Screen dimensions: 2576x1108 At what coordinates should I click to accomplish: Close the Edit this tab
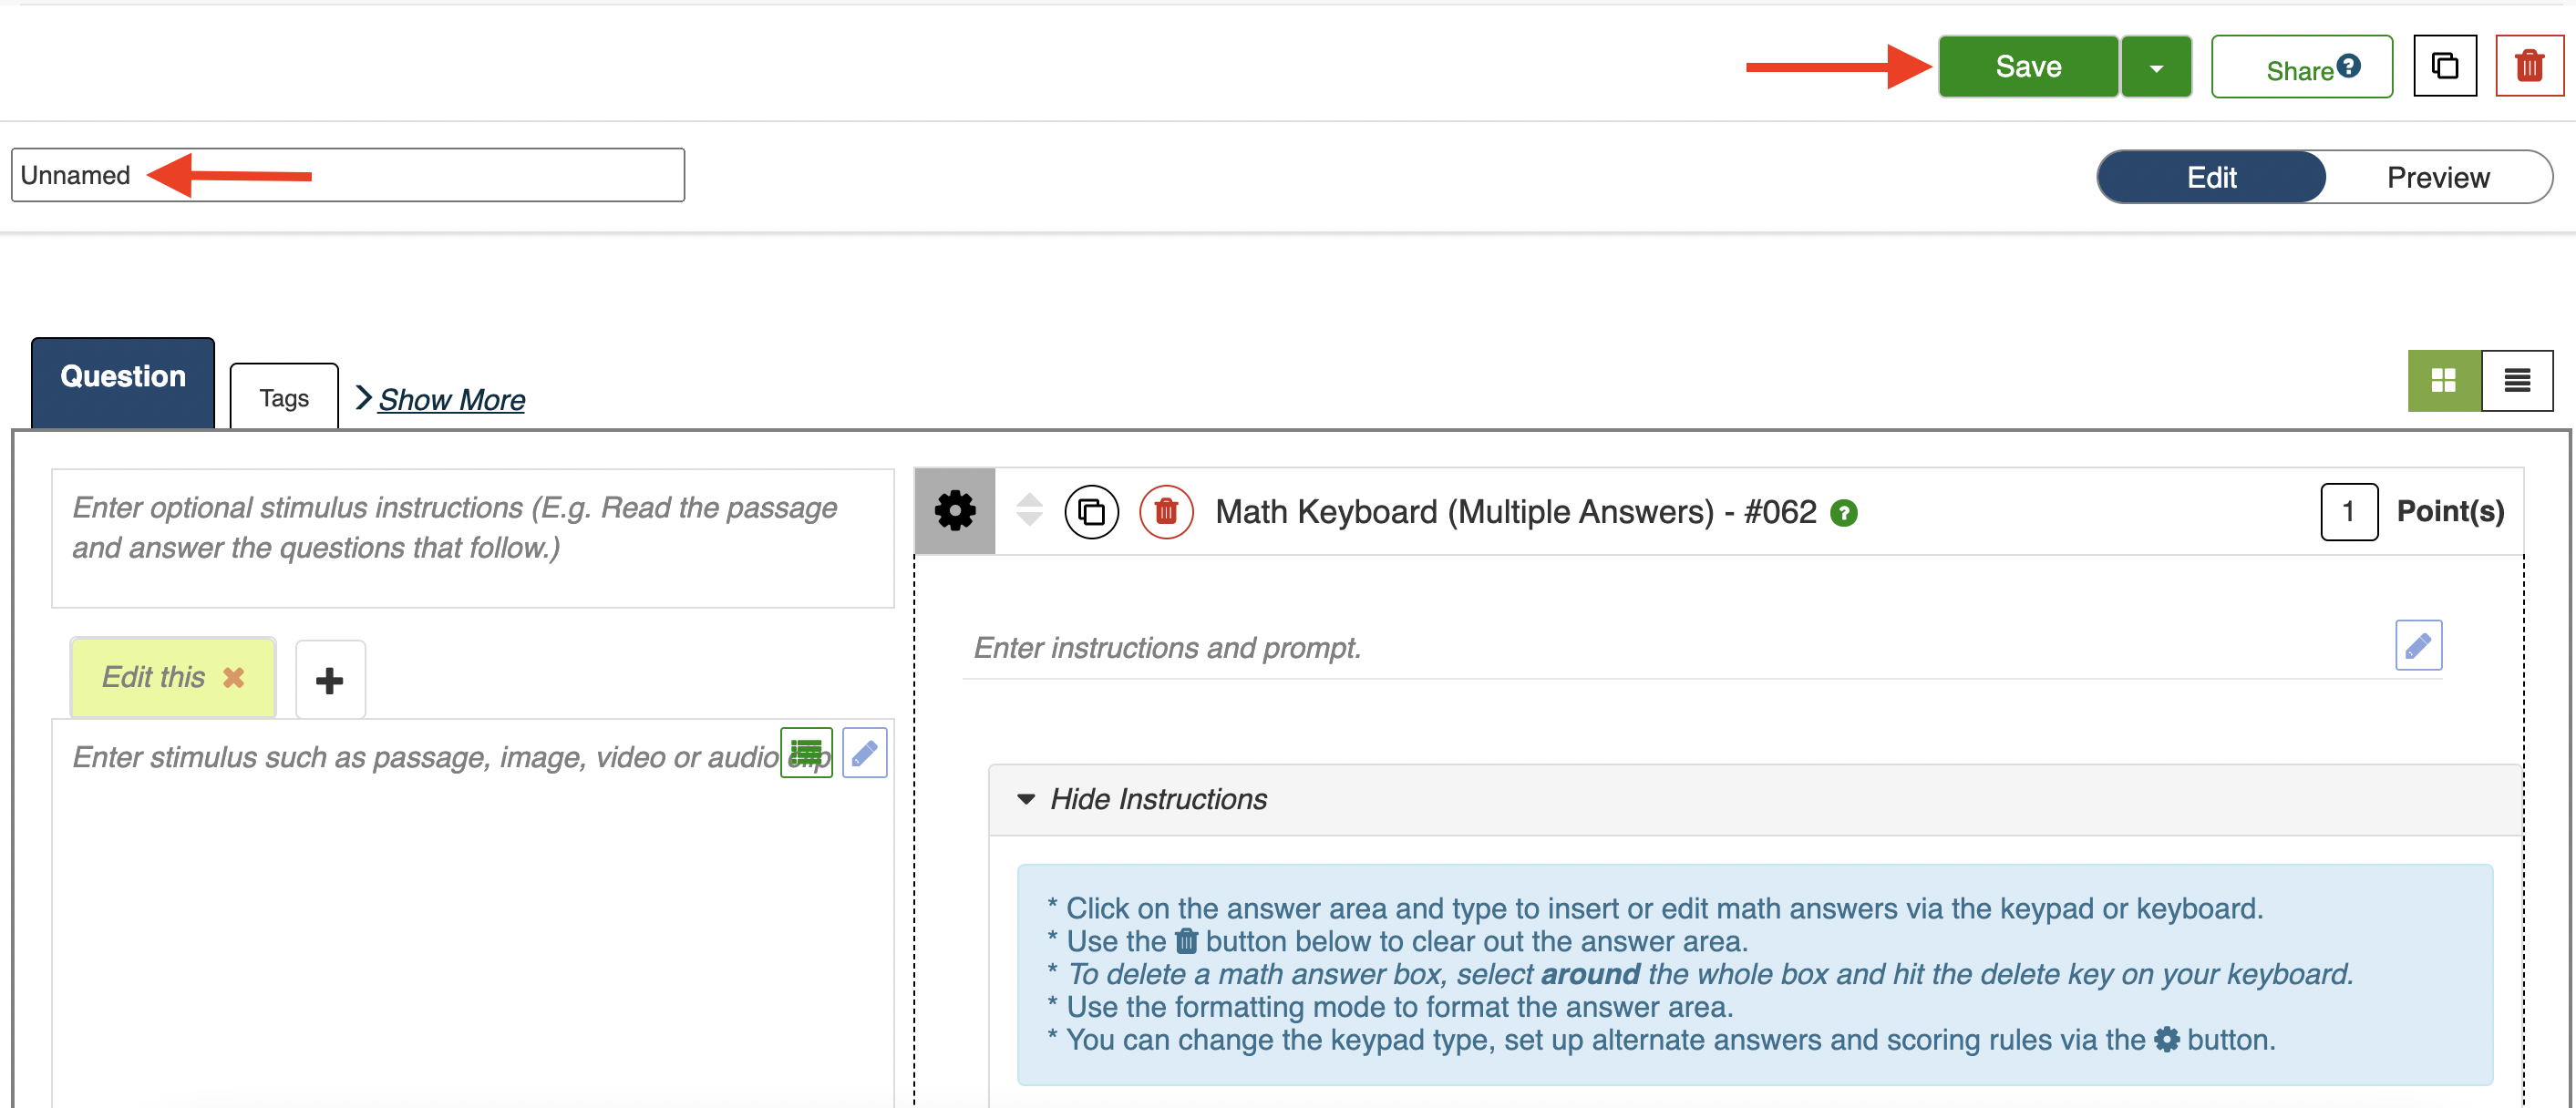tap(233, 677)
